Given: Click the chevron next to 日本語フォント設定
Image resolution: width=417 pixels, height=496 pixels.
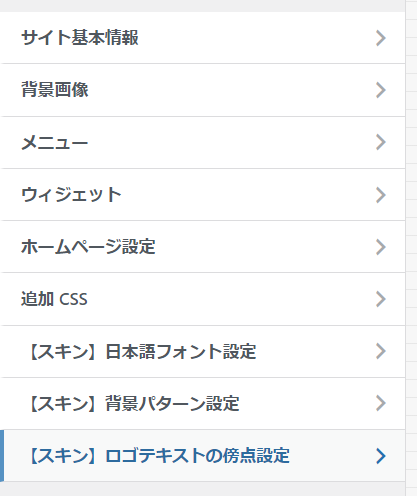Looking at the screenshot, I should click(381, 351).
